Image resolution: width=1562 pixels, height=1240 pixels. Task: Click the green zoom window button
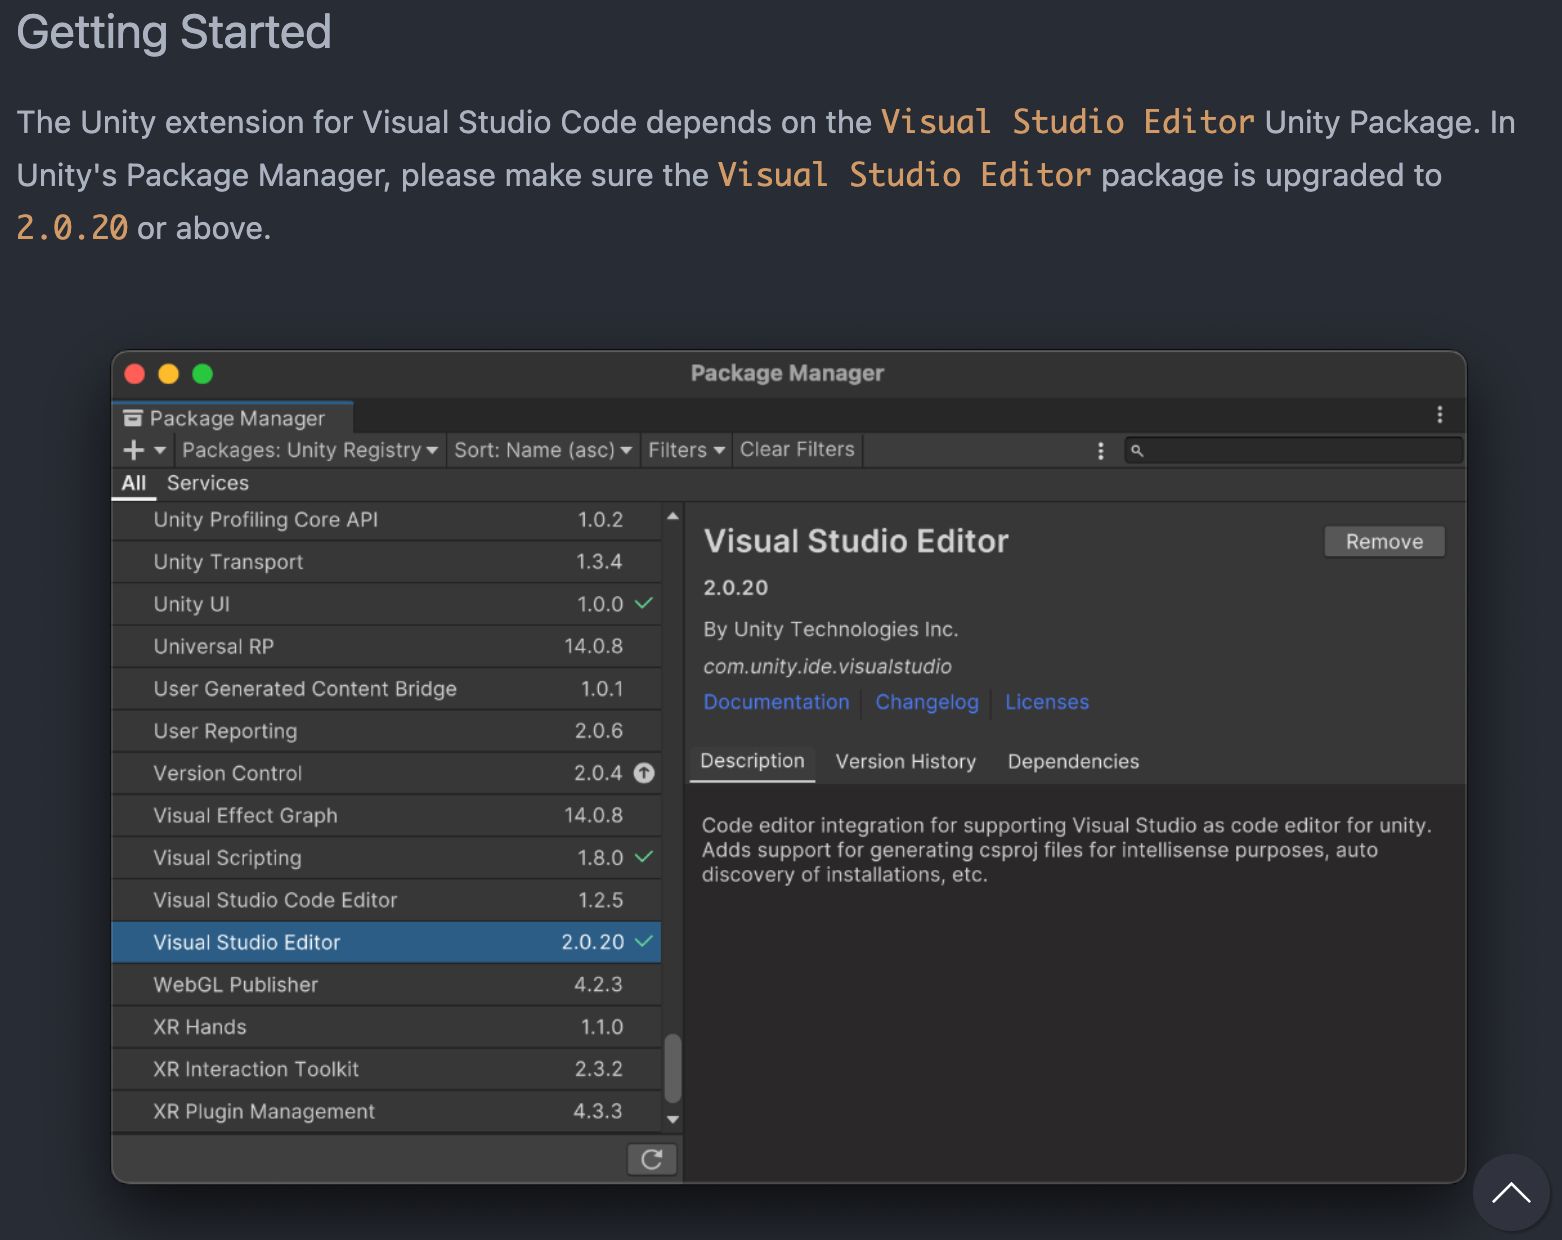(203, 374)
